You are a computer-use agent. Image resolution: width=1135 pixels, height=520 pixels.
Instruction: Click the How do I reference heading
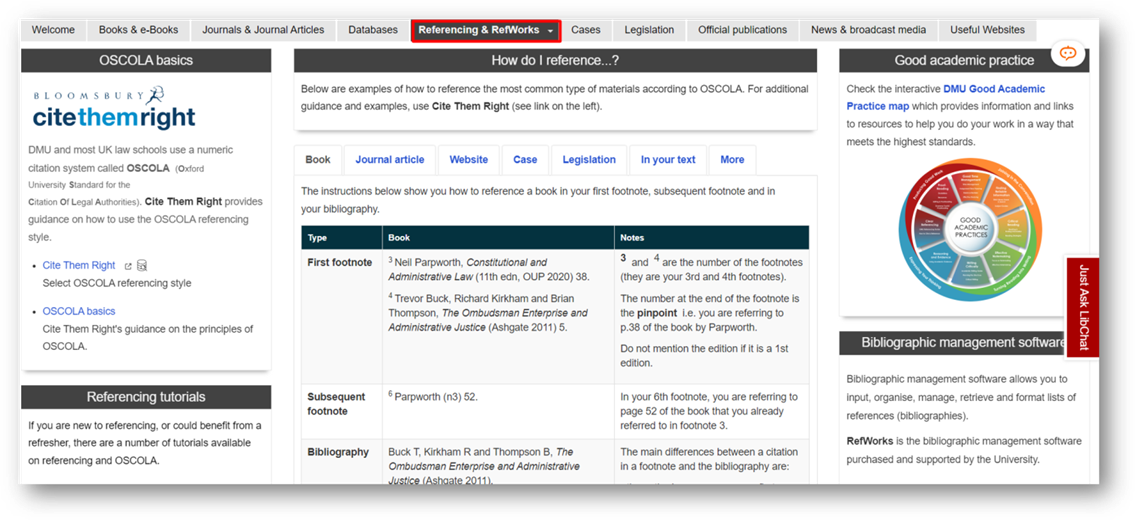coord(555,61)
